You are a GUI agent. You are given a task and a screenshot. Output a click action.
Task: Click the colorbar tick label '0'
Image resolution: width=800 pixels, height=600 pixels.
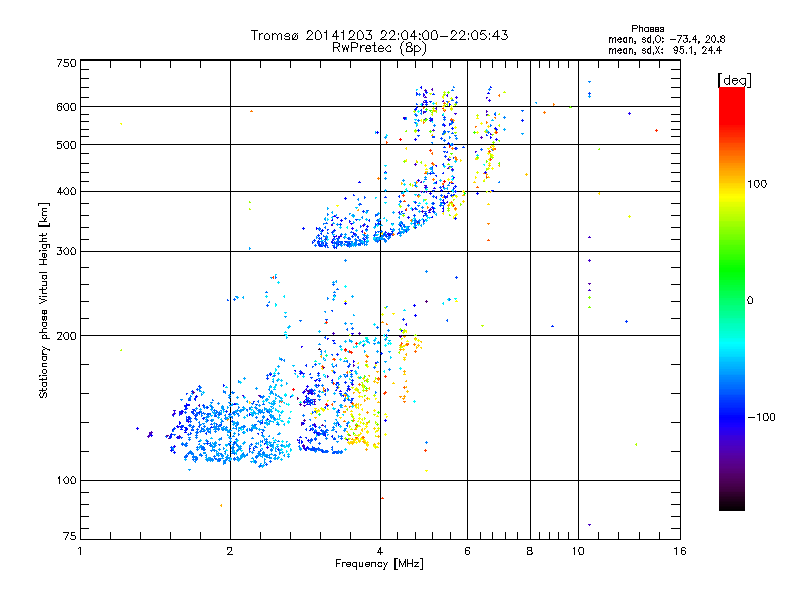(749, 301)
